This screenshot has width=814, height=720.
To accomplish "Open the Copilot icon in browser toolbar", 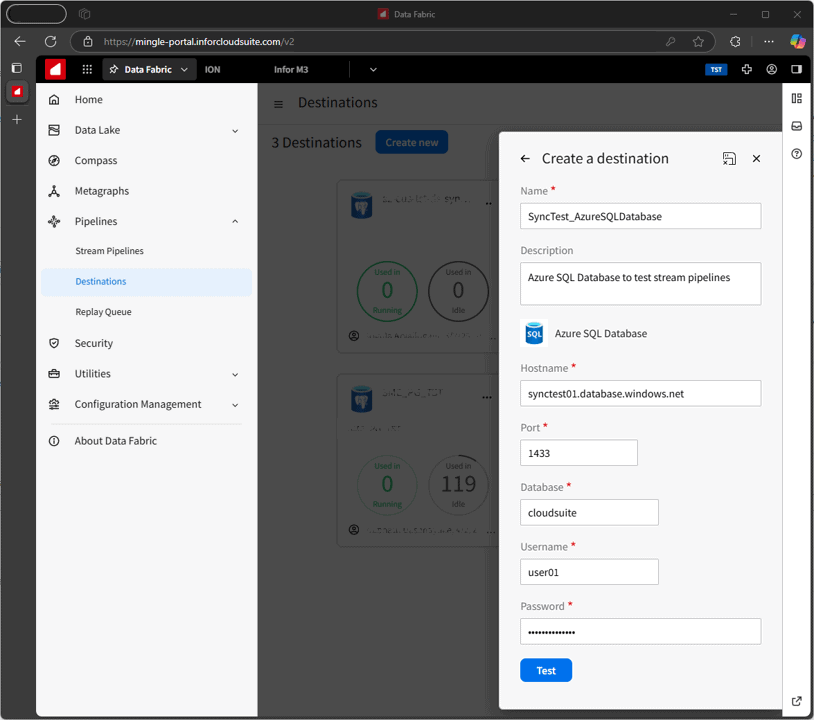I will (x=797, y=42).
